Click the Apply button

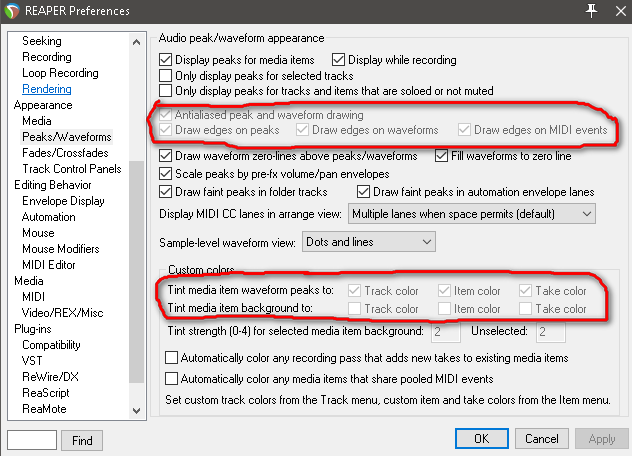point(602,438)
